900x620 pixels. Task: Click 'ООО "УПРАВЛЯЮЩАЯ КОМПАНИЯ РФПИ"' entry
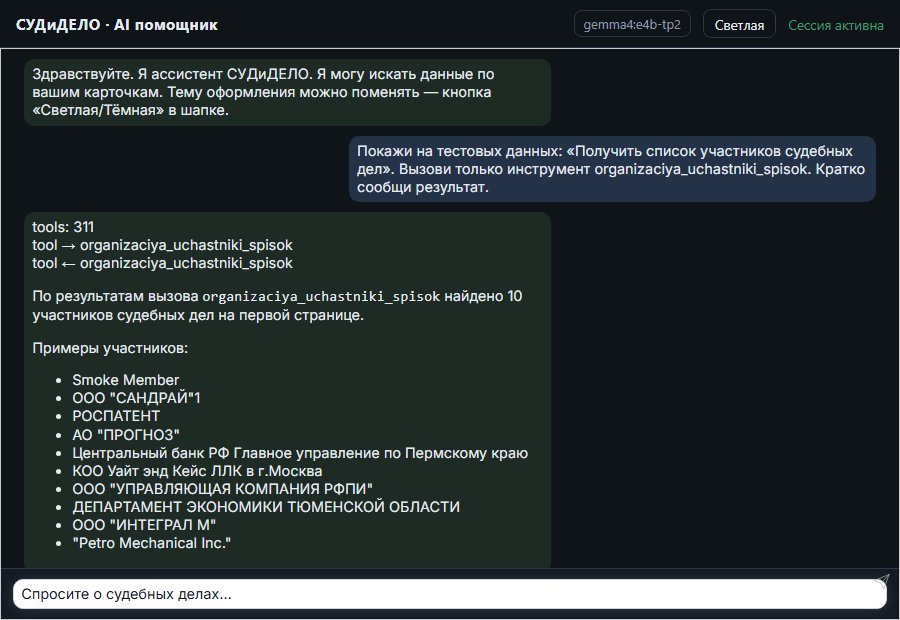[x=223, y=489]
